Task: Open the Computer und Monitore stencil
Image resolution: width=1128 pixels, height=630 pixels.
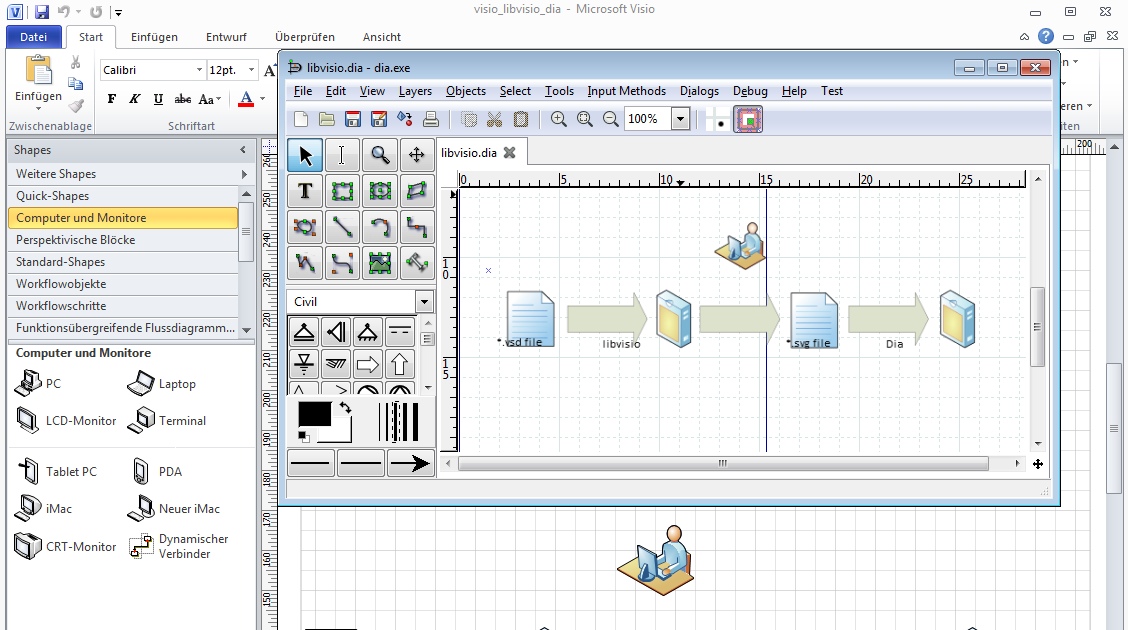Action: pos(122,218)
